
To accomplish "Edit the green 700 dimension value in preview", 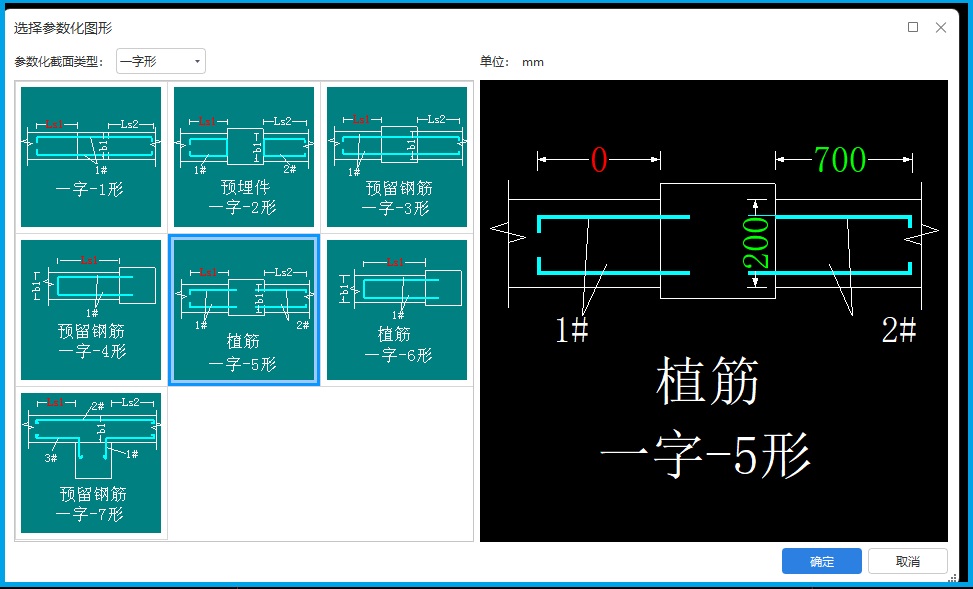I will (840, 160).
